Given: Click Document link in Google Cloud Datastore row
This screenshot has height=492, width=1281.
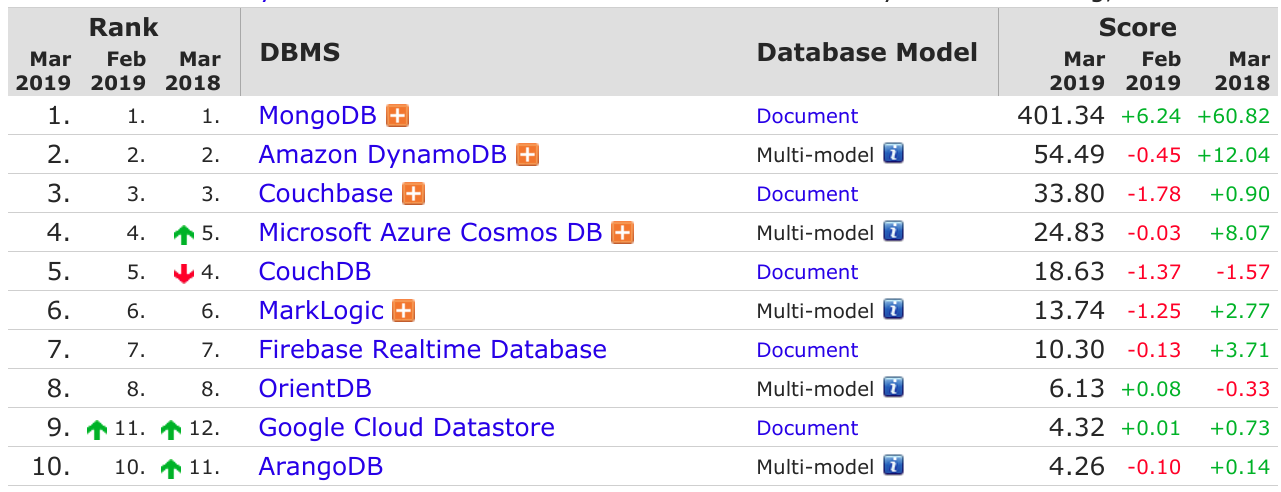Looking at the screenshot, I should tap(807, 428).
